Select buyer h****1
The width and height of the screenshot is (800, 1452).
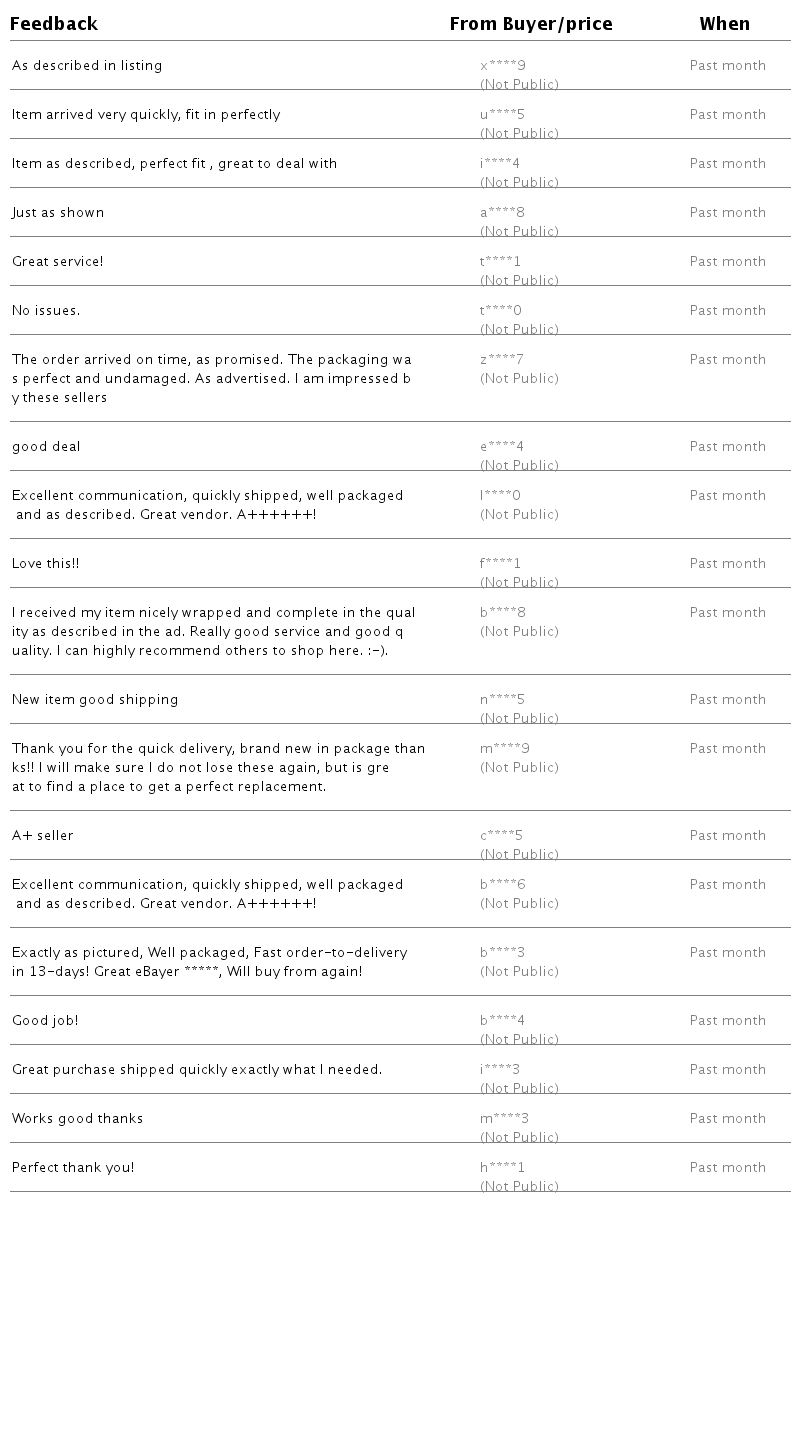[x=502, y=1168]
